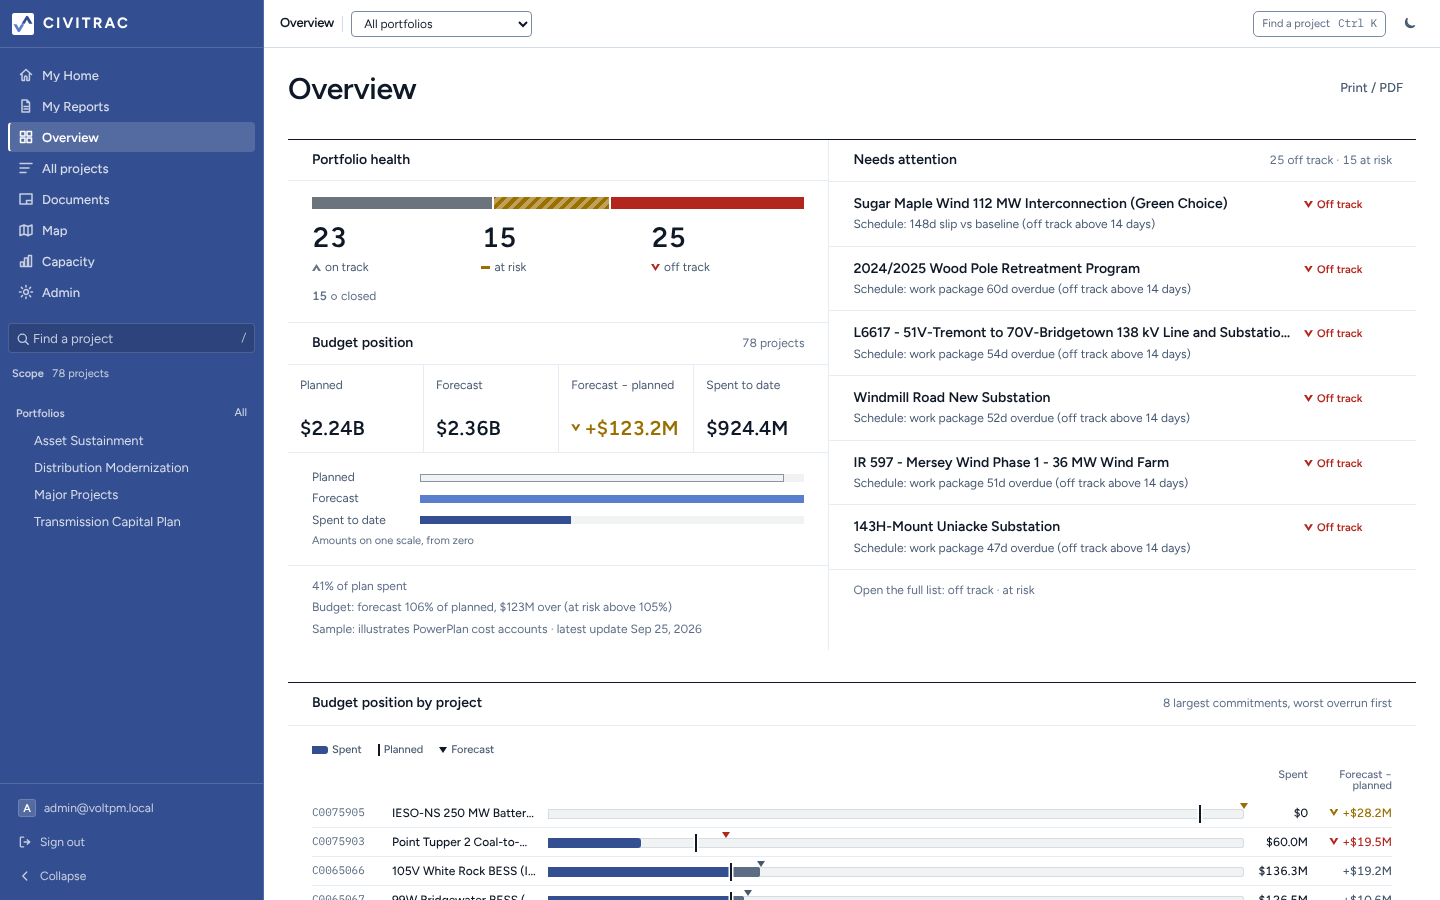Click the Admin gear icon
1440x900 pixels.
[26, 292]
